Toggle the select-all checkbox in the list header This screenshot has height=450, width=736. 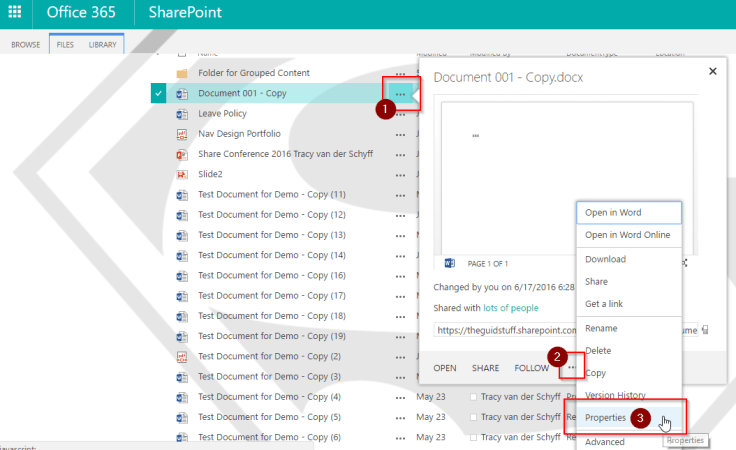coord(181,52)
